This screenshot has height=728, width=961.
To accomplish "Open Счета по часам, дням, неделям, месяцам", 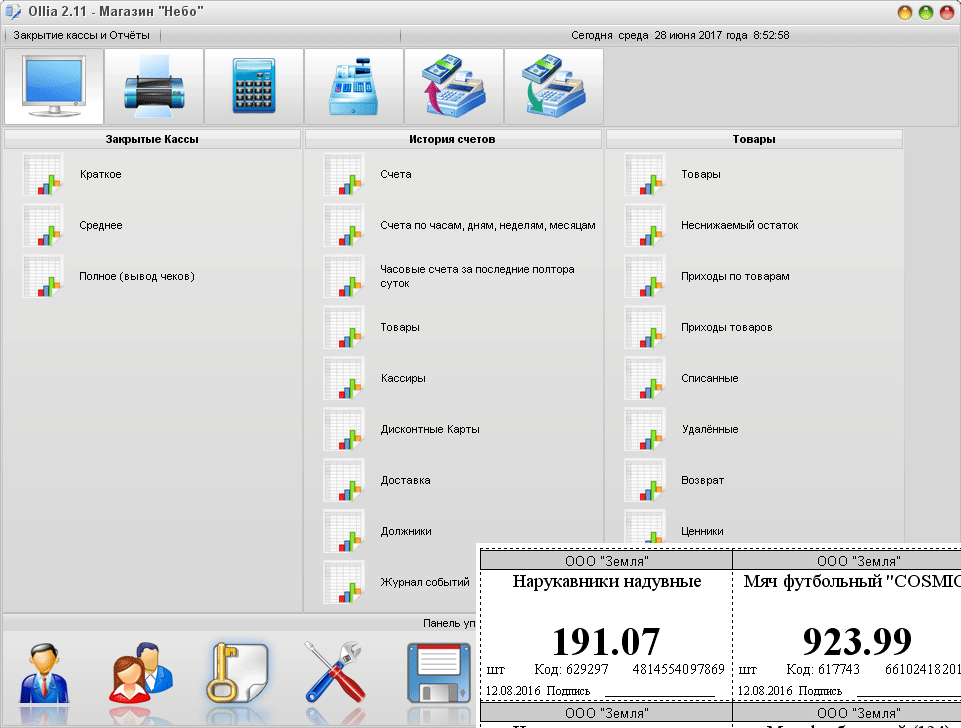I will tap(488, 226).
